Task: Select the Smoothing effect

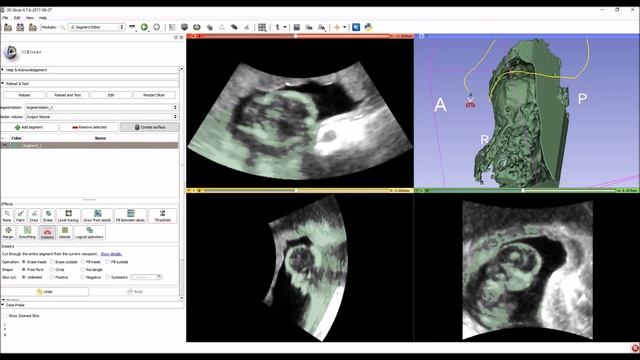Action: click(27, 233)
